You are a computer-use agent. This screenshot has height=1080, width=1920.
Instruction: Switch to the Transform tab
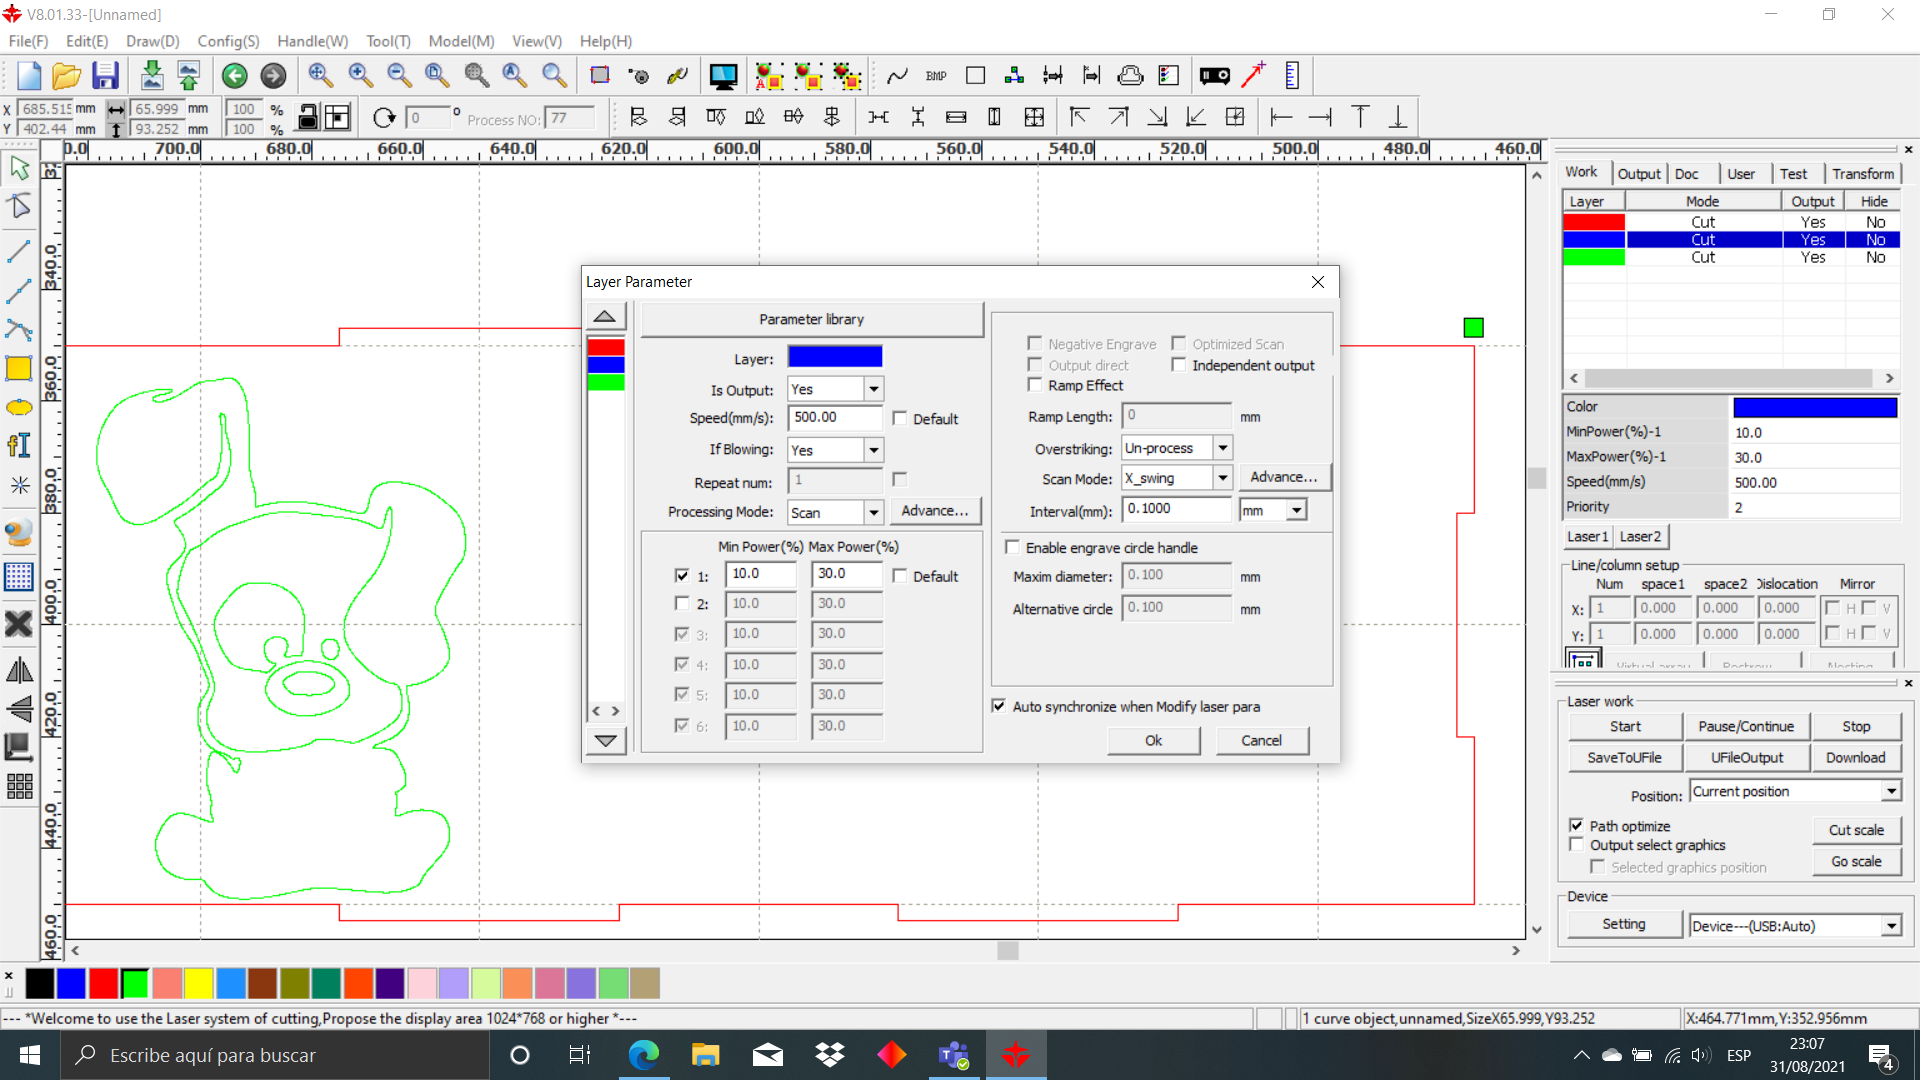point(1863,173)
